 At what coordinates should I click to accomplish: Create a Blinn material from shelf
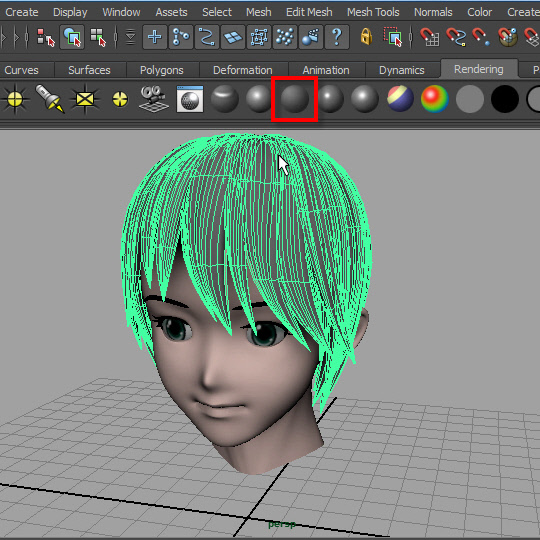[259, 99]
